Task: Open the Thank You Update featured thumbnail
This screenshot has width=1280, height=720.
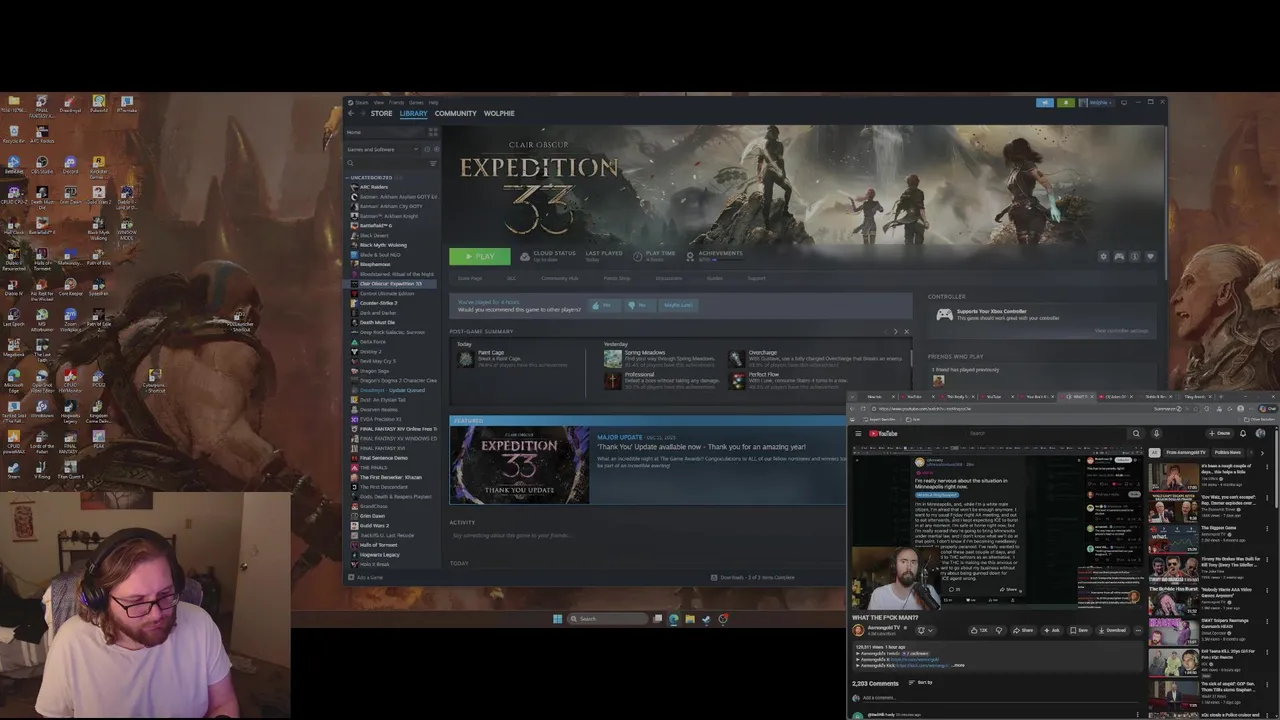Action: pyautogui.click(x=520, y=464)
